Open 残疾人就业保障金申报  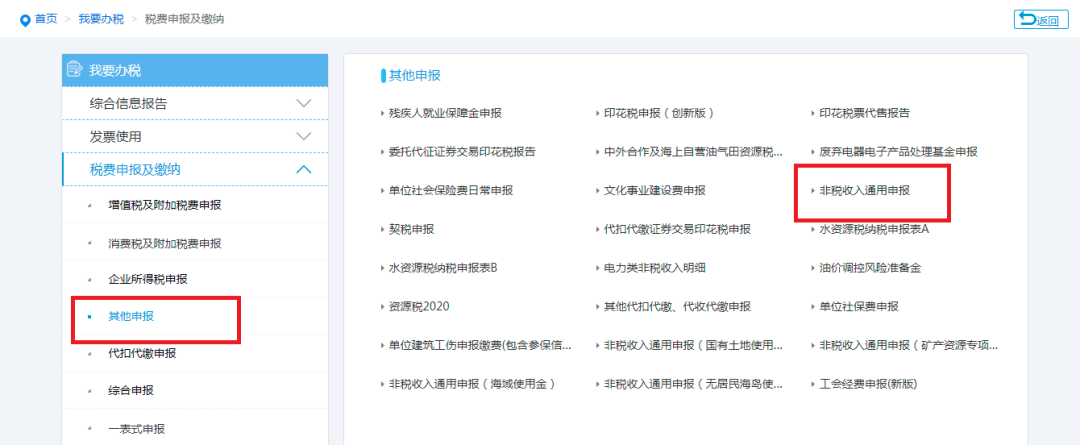tap(445, 113)
